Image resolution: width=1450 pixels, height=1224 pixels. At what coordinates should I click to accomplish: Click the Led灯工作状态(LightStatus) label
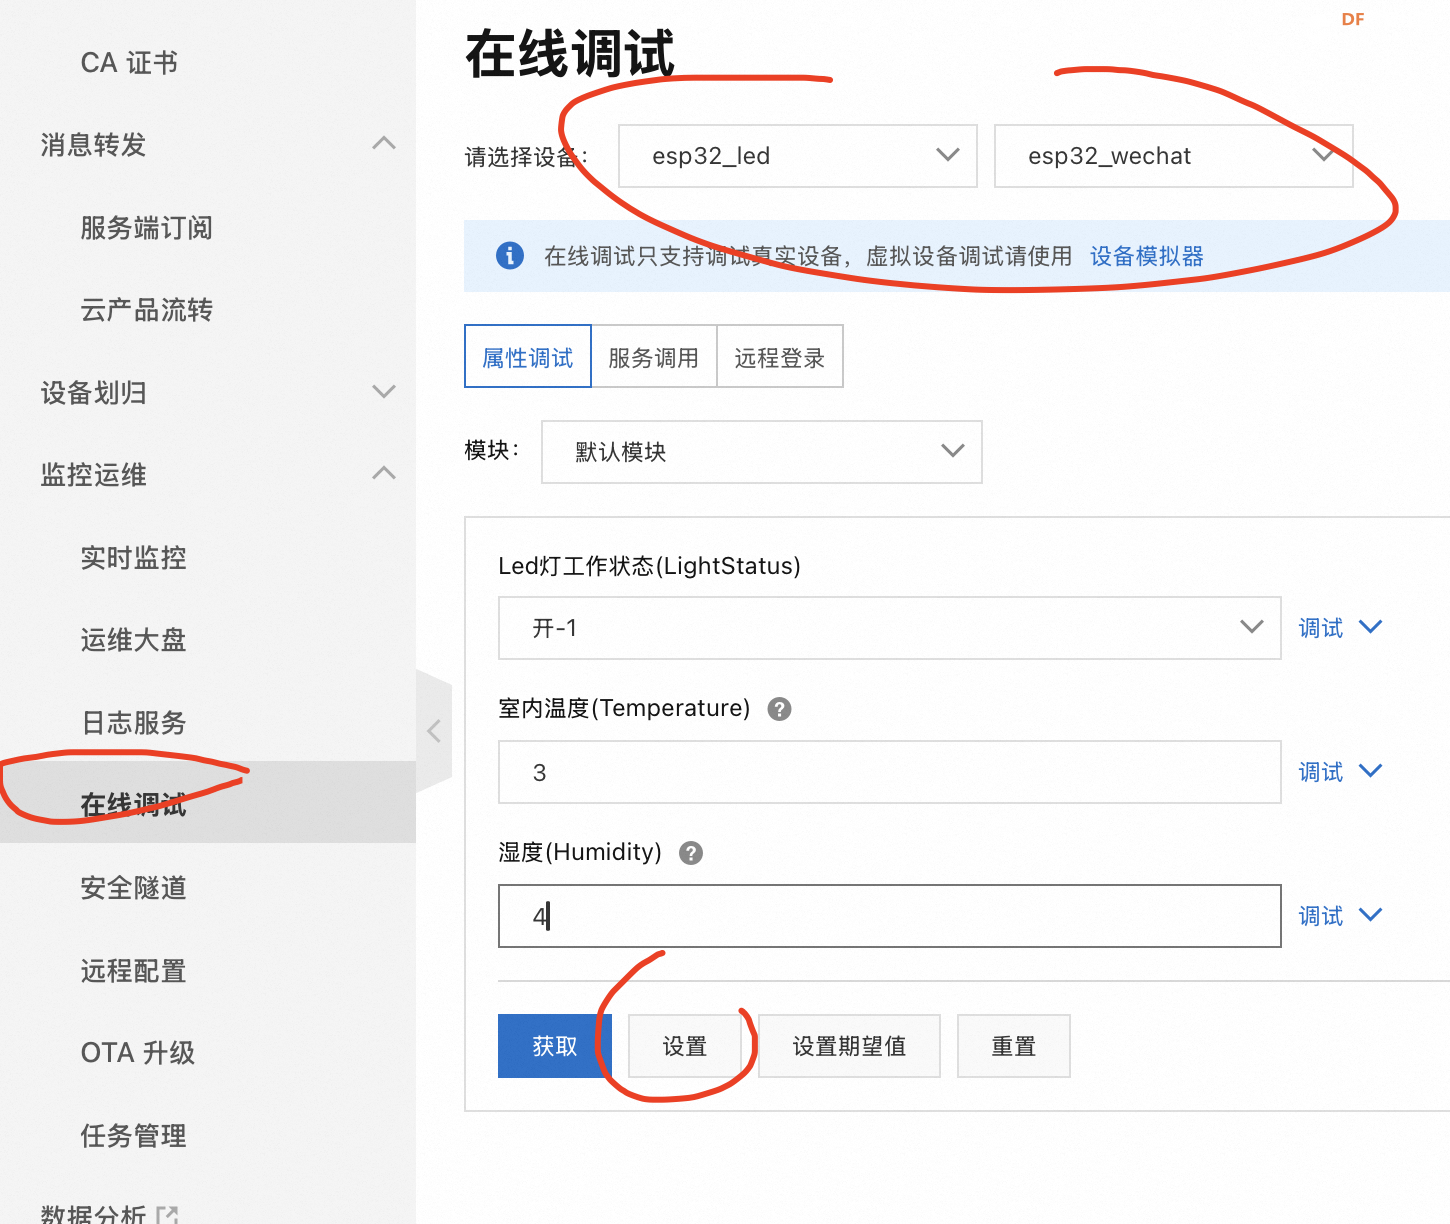(x=650, y=566)
